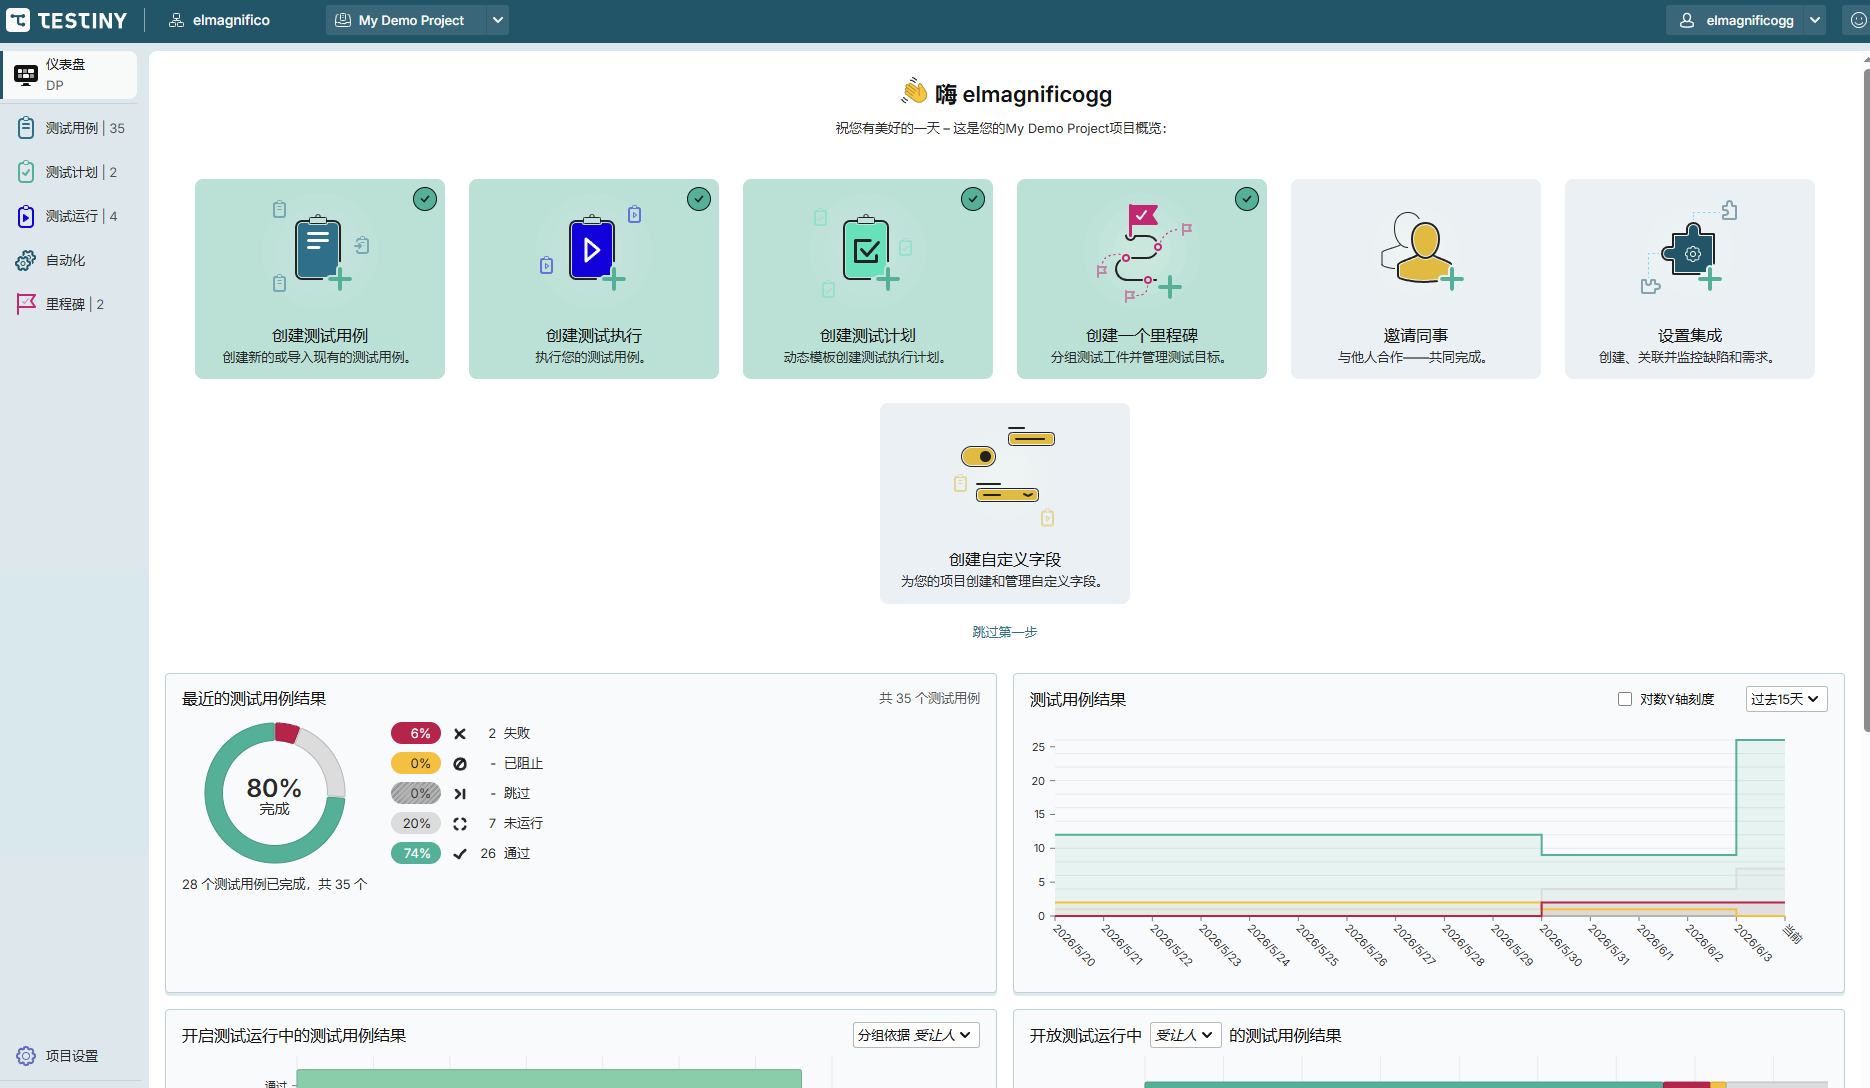Screen dimensions: 1870x1088
Task: Click the 自动化 gear sidebar icon
Action: [x=26, y=260]
